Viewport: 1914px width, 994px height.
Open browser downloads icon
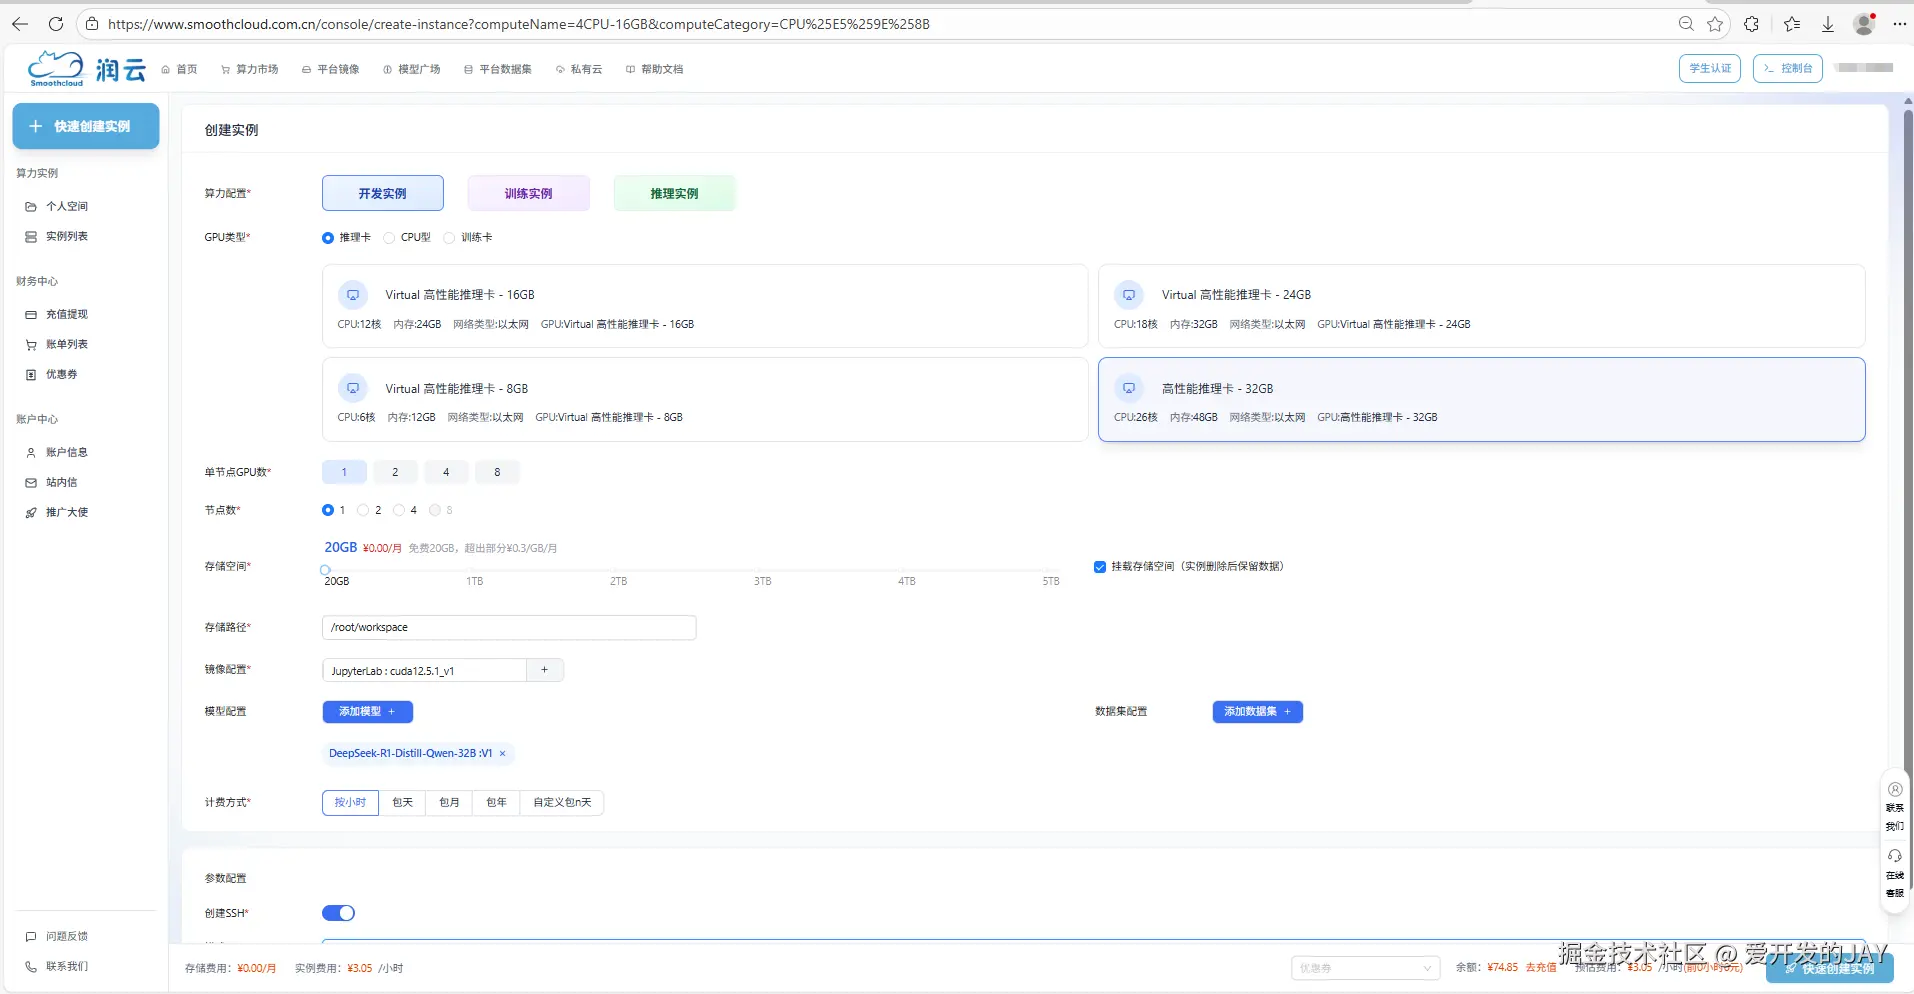pyautogui.click(x=1828, y=24)
